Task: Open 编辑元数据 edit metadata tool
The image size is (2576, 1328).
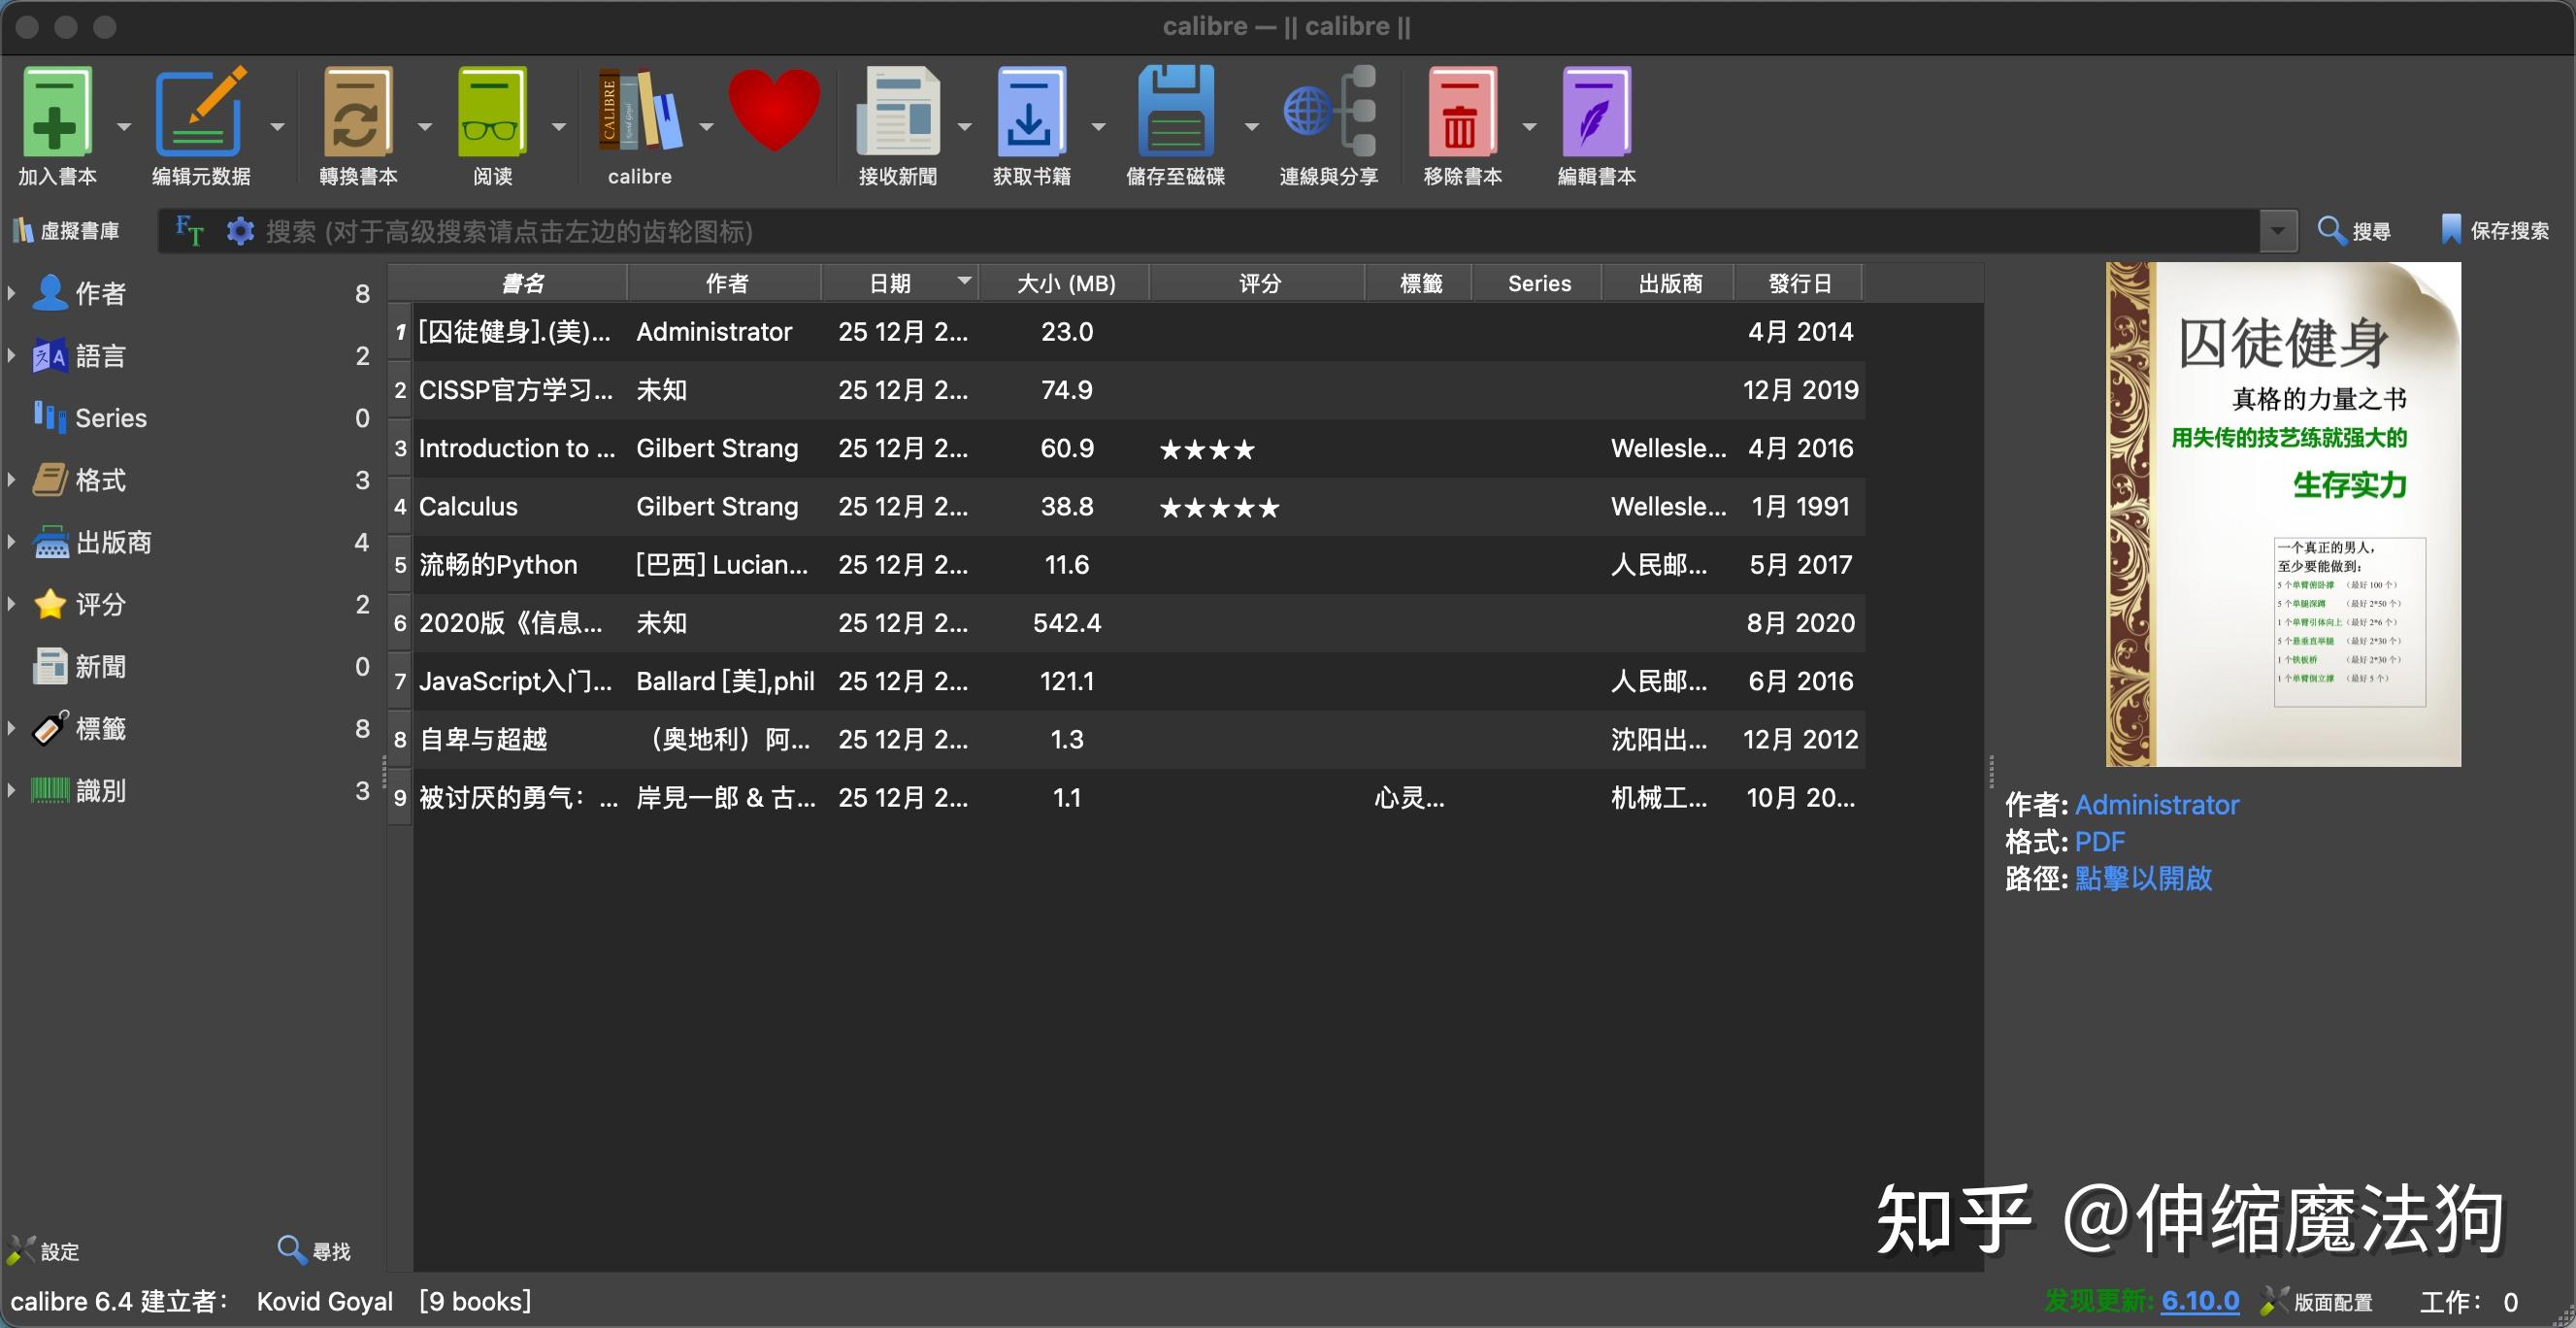Action: [201, 113]
